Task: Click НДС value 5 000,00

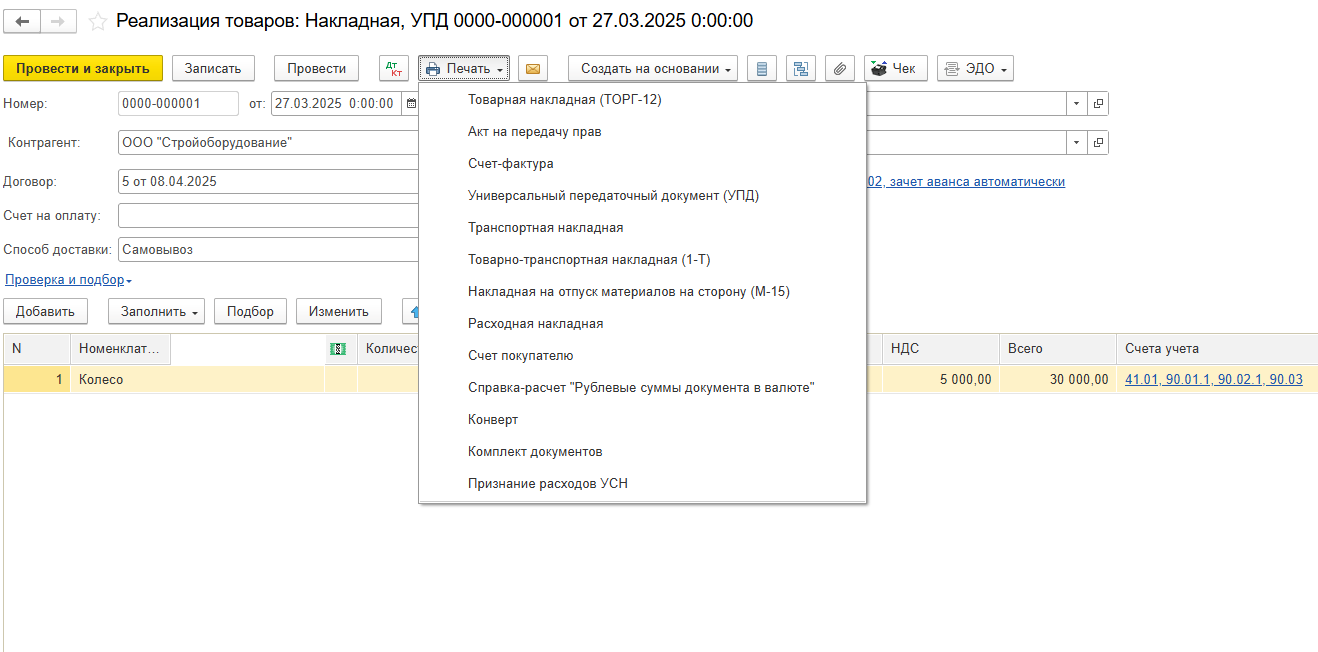Action: (940, 379)
